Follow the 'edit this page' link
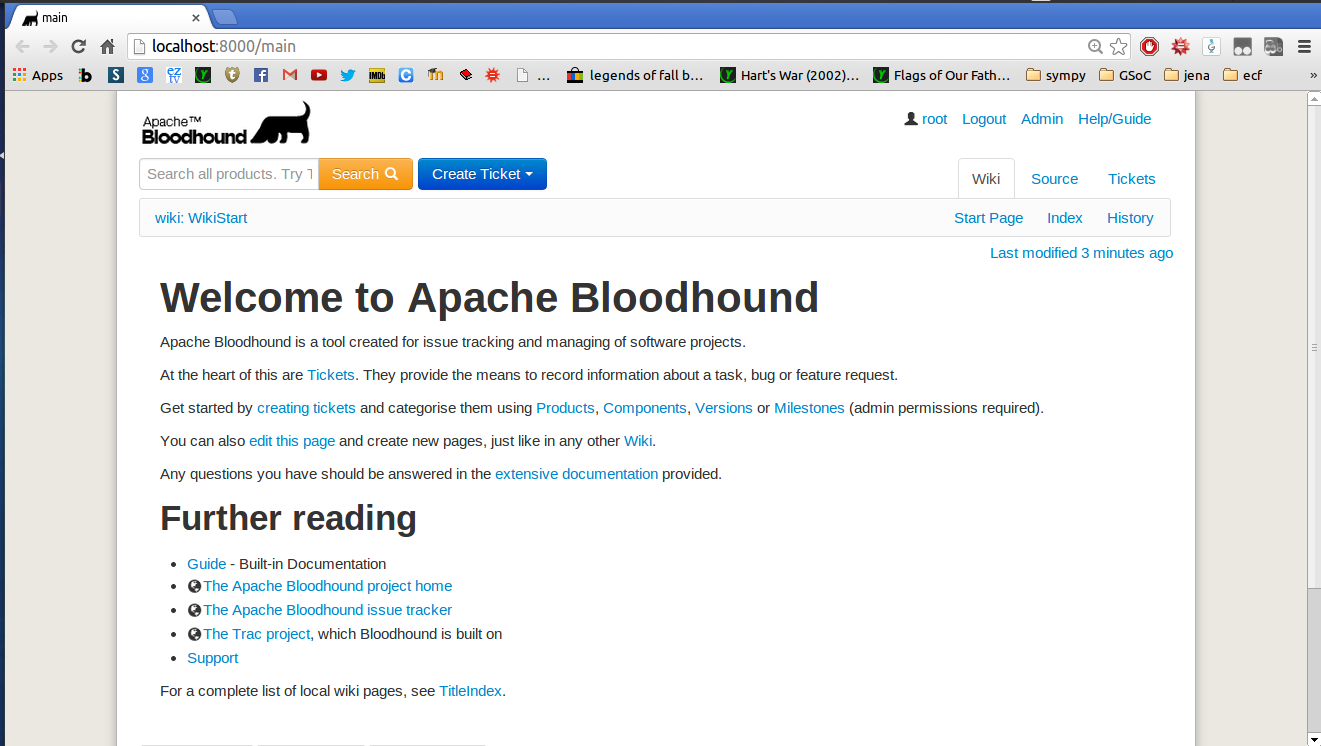Viewport: 1321px width, 746px height. 292,441
